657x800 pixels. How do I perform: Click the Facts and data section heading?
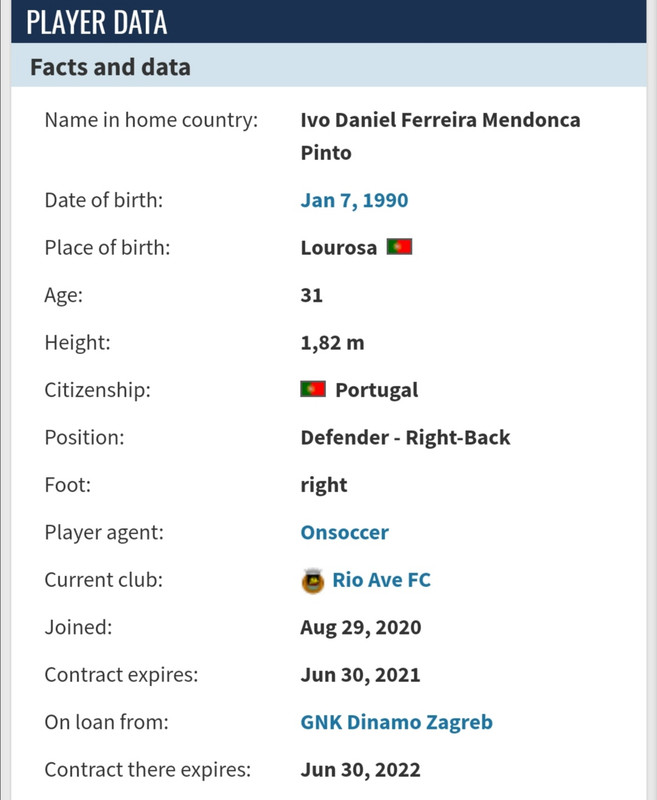110,67
